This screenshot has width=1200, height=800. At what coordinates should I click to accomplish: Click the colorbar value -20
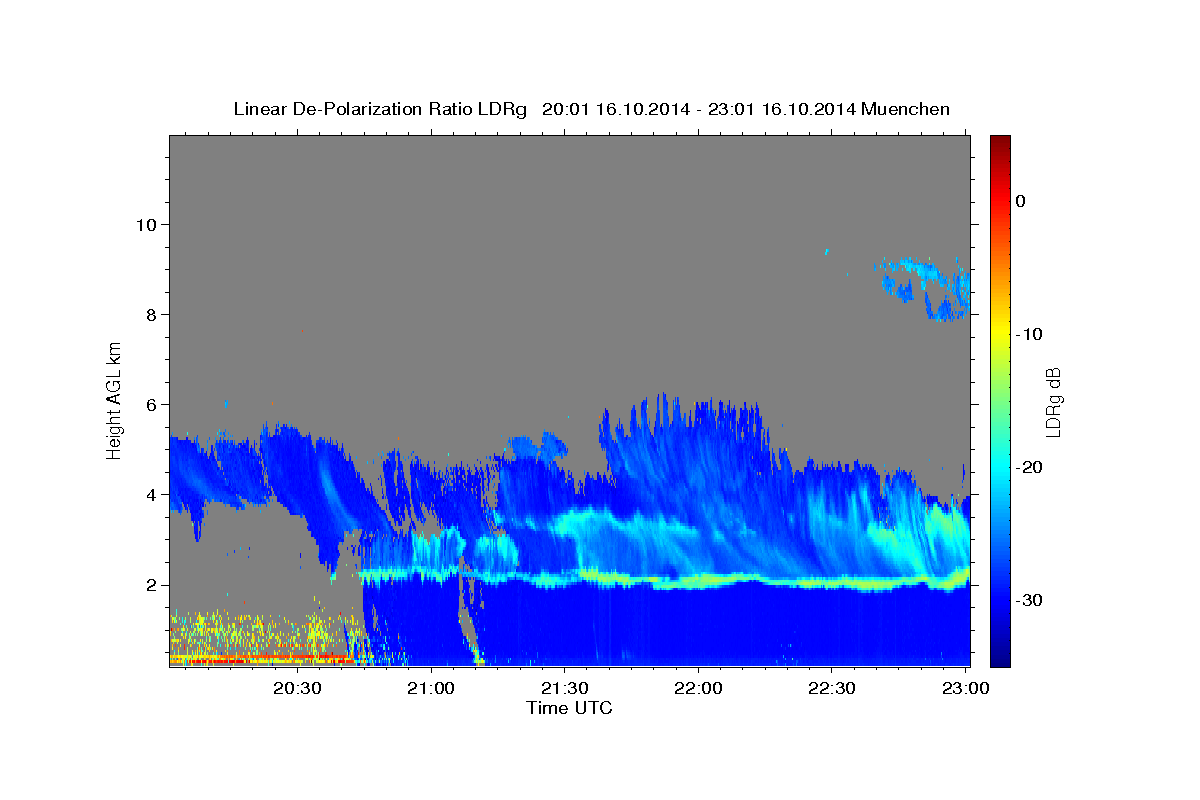coord(1029,467)
